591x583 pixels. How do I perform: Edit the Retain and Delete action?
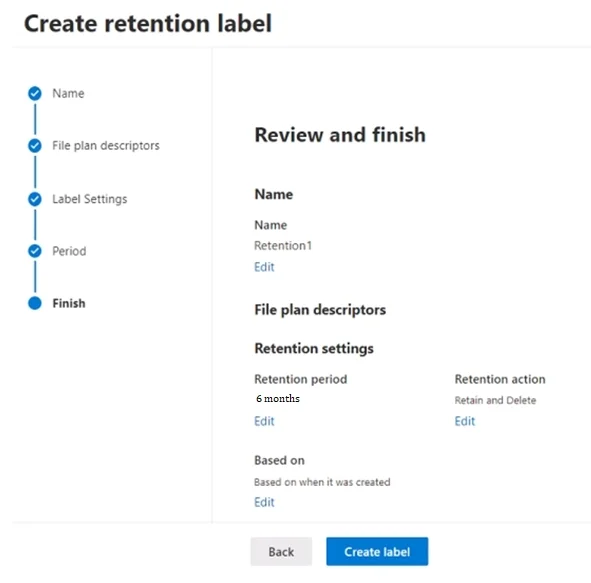click(x=465, y=421)
